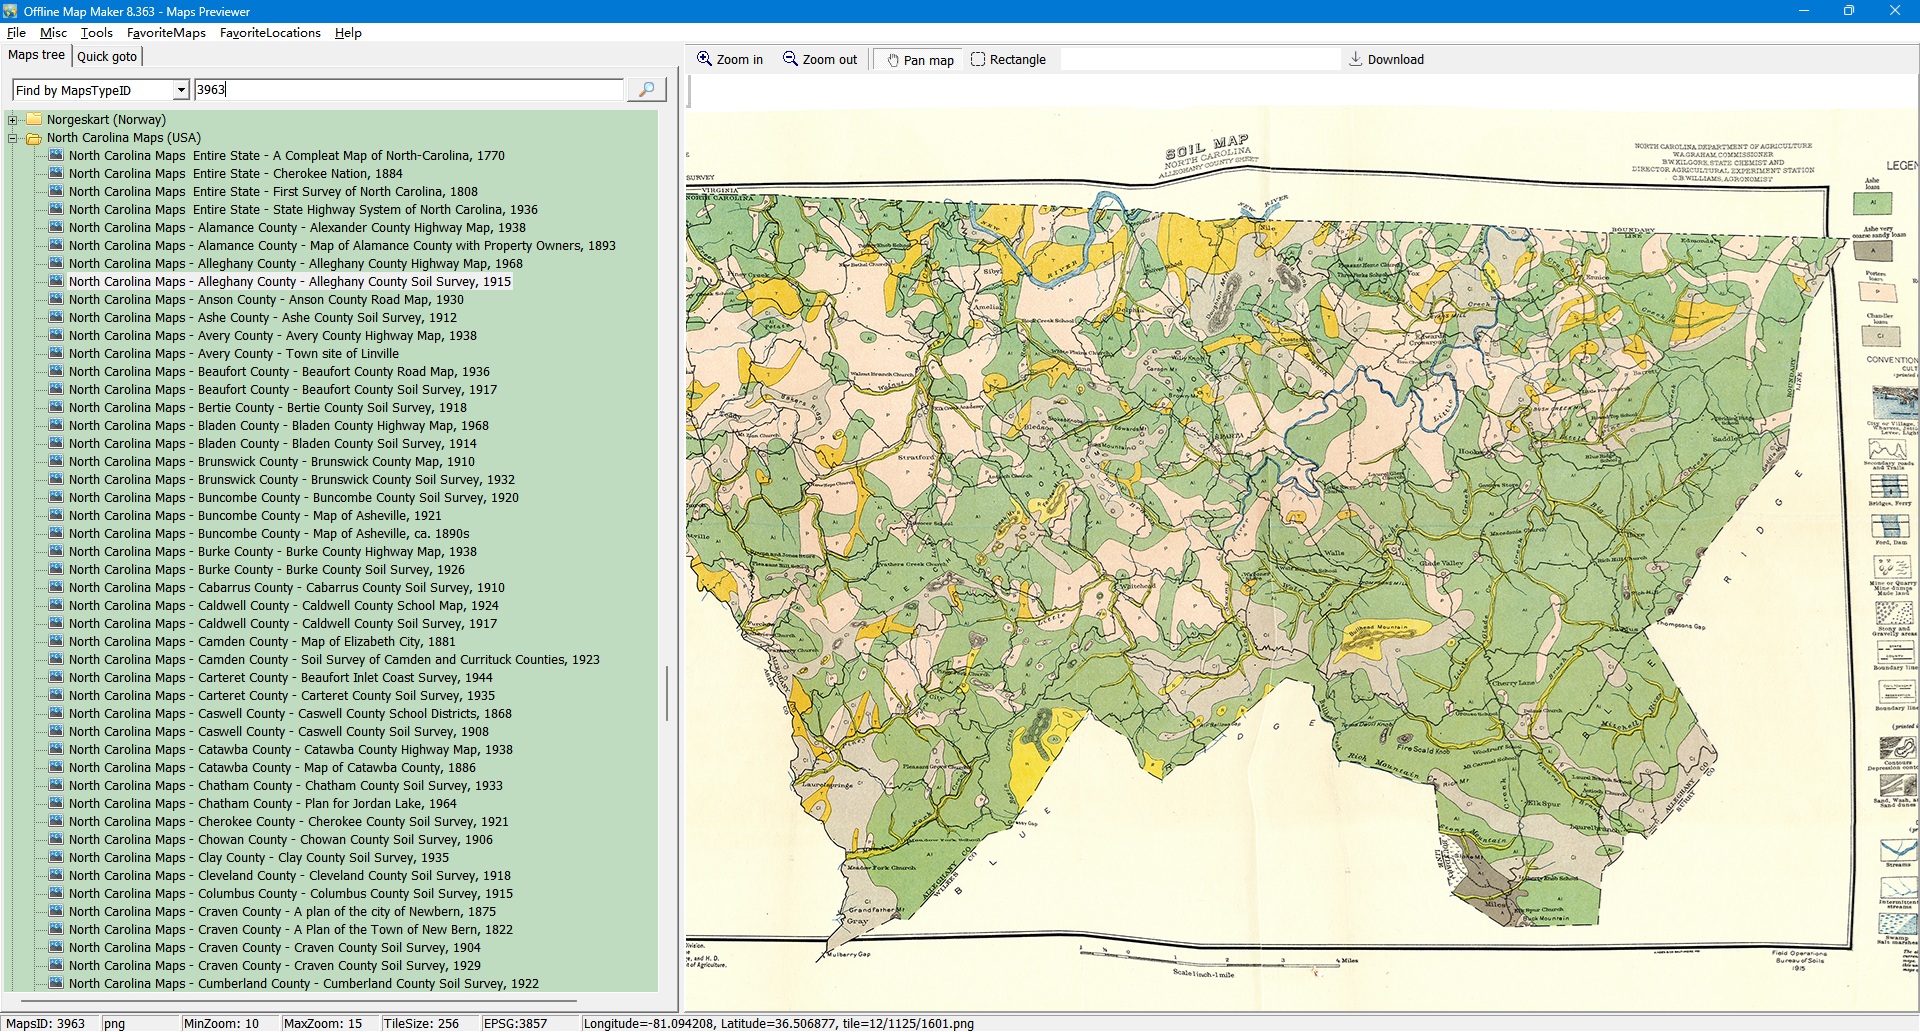1920x1032 pixels.
Task: Open the Tools menu
Action: pos(96,33)
